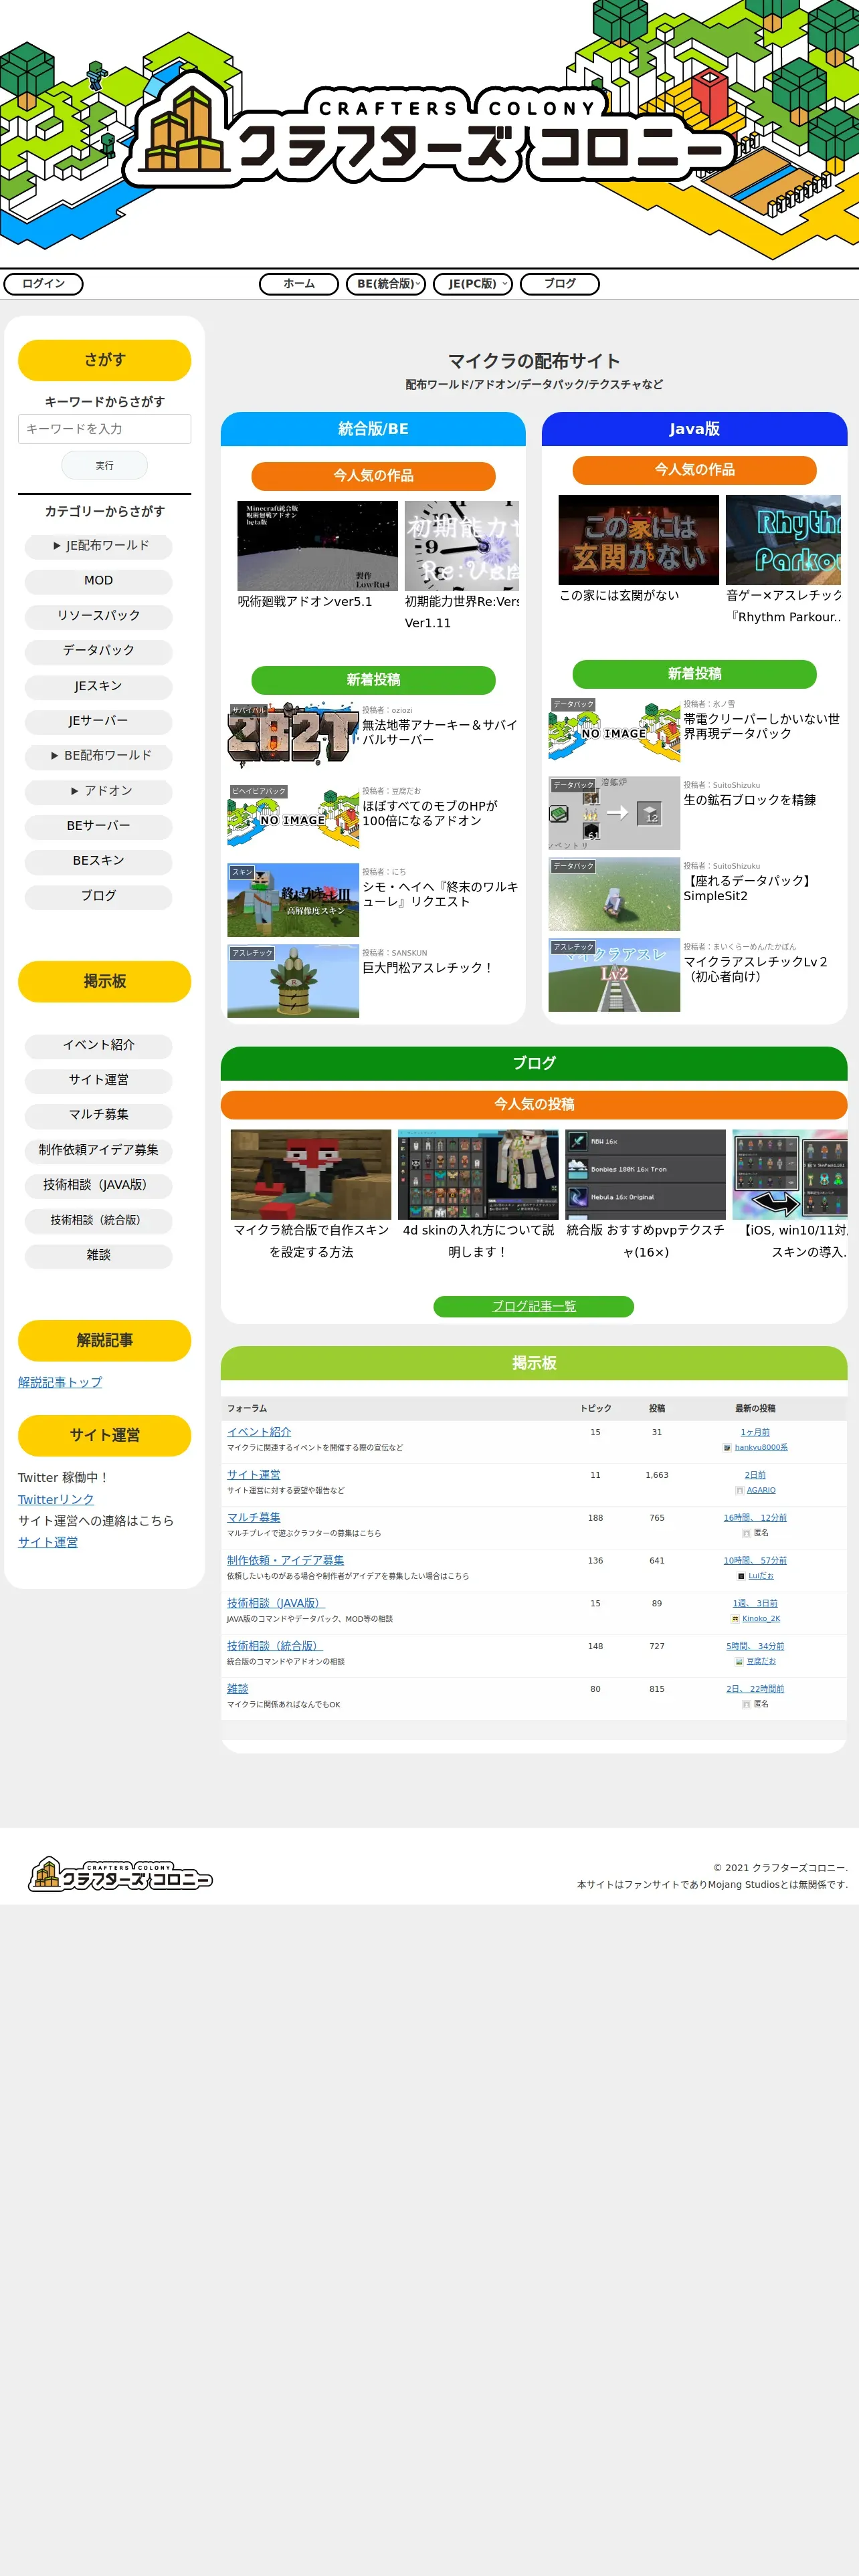Open ほぼすべてのモブのHPが100倍 post
This screenshot has height=2576, width=859.
(x=430, y=813)
